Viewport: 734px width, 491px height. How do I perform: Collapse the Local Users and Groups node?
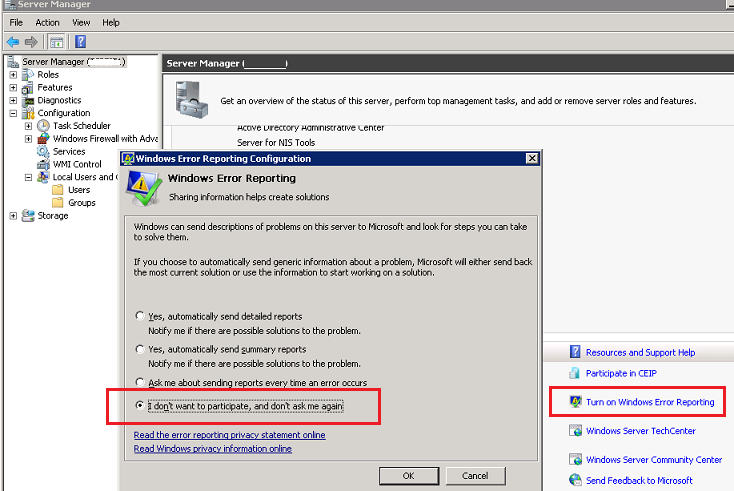tap(29, 177)
